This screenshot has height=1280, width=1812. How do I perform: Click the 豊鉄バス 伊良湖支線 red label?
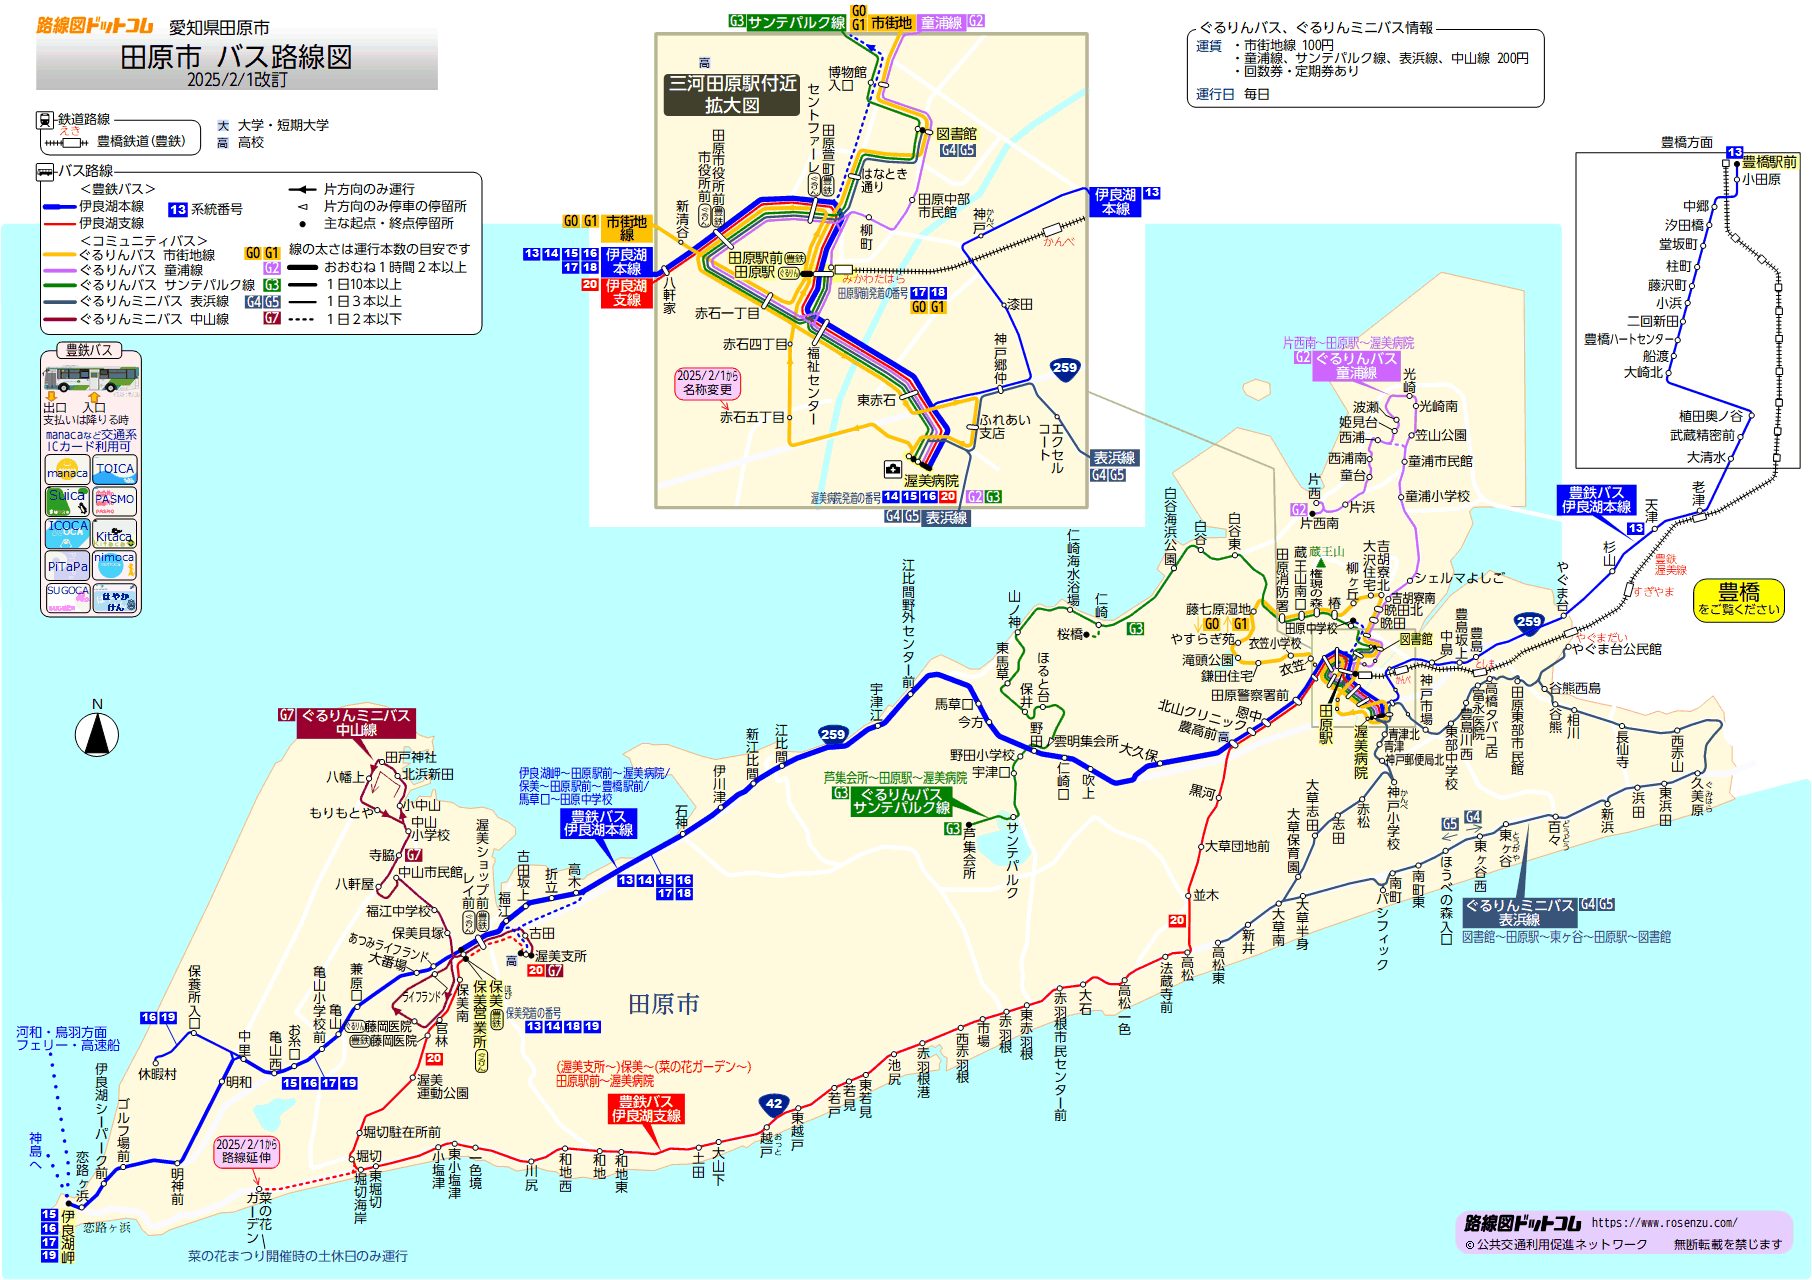tap(646, 1109)
